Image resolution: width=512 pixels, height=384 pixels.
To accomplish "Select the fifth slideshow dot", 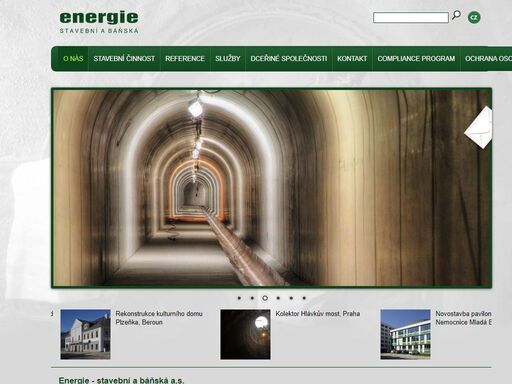I will 291,298.
